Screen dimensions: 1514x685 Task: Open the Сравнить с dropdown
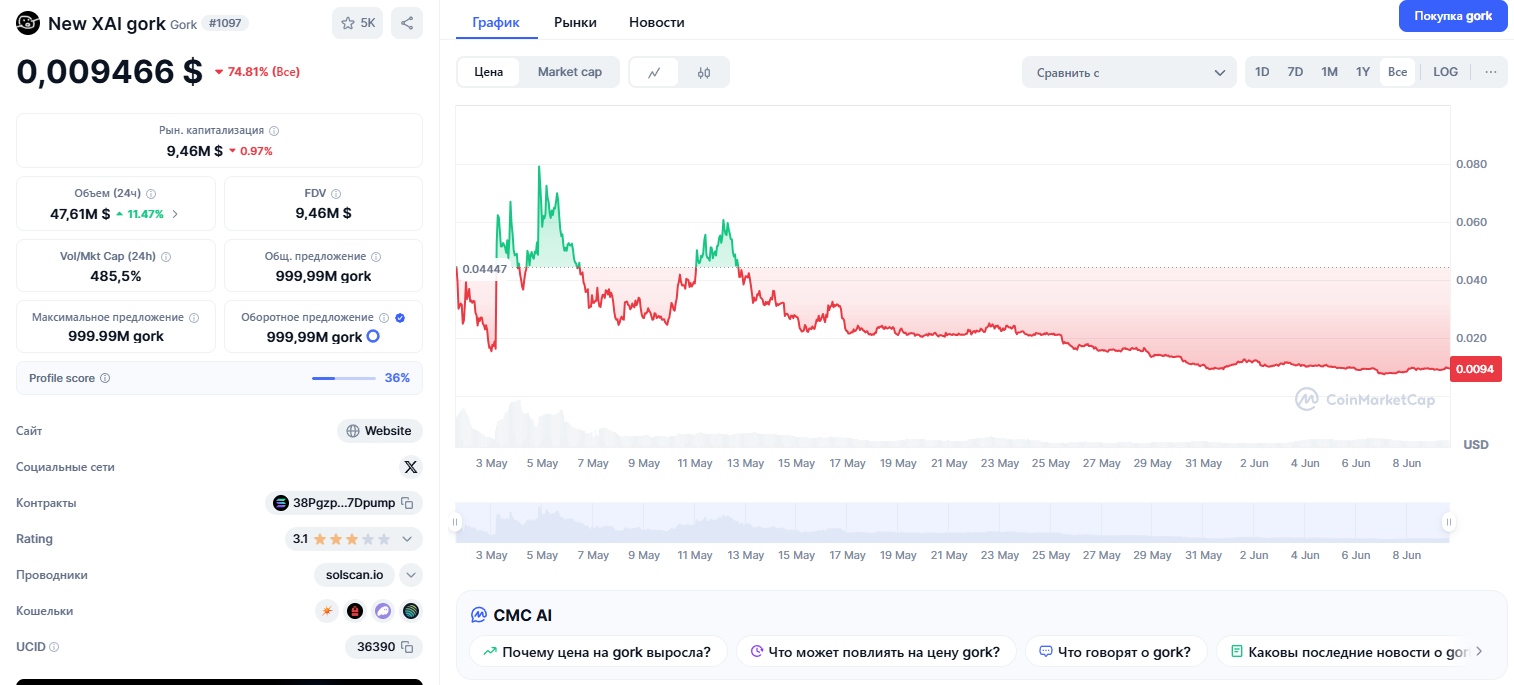pyautogui.click(x=1130, y=72)
